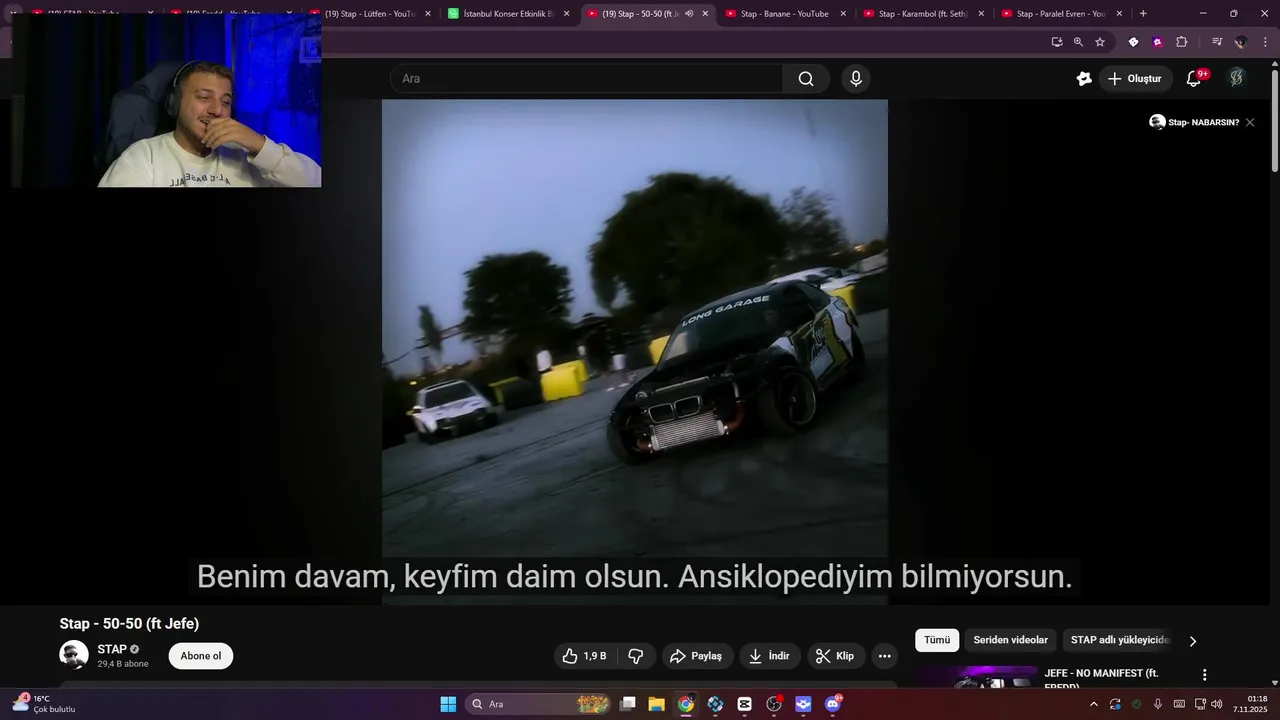
Task: Close the Stap - Banane tab
Action: [x=843, y=14]
